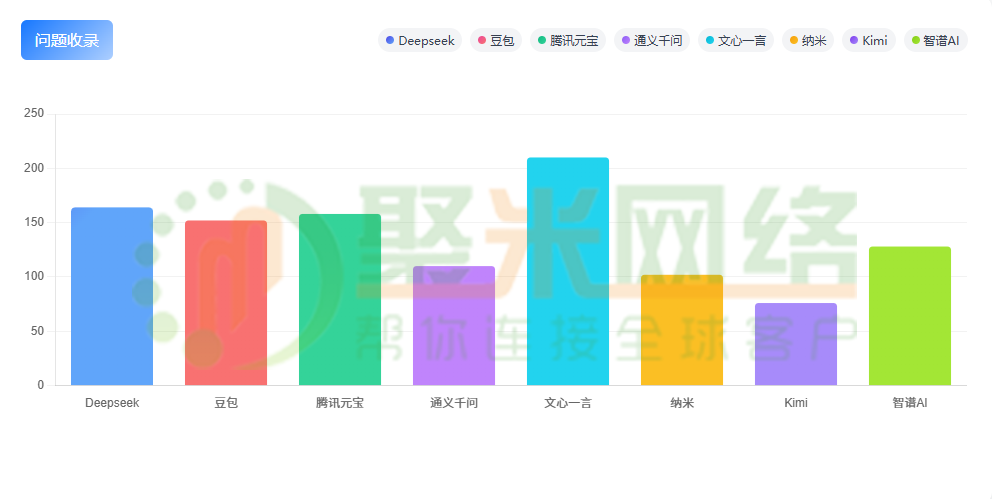
Task: Click the 200 y-axis value
Action: (x=34, y=168)
